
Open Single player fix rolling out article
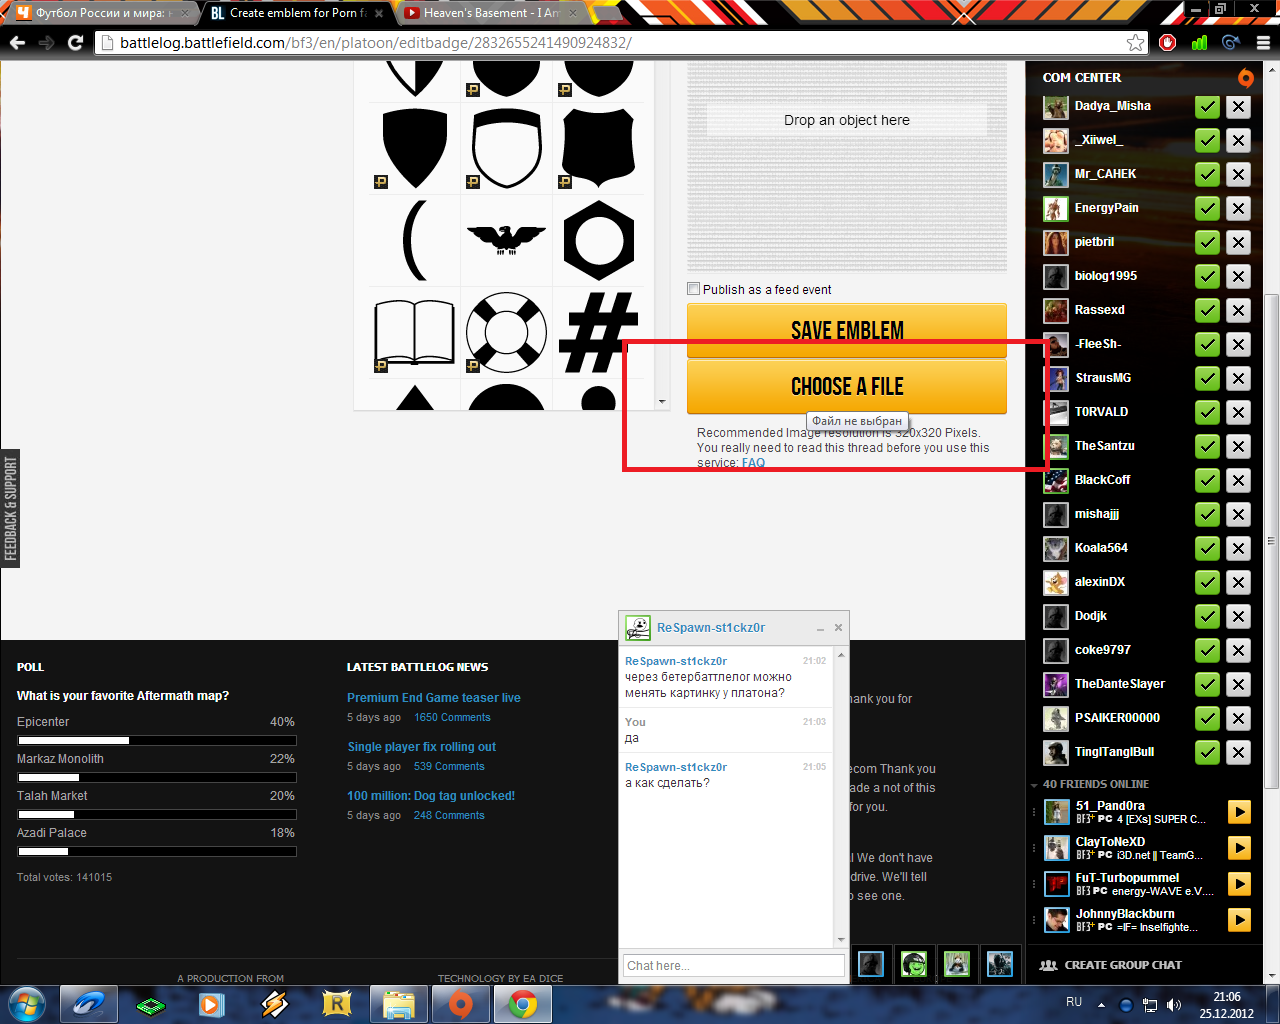[422, 747]
